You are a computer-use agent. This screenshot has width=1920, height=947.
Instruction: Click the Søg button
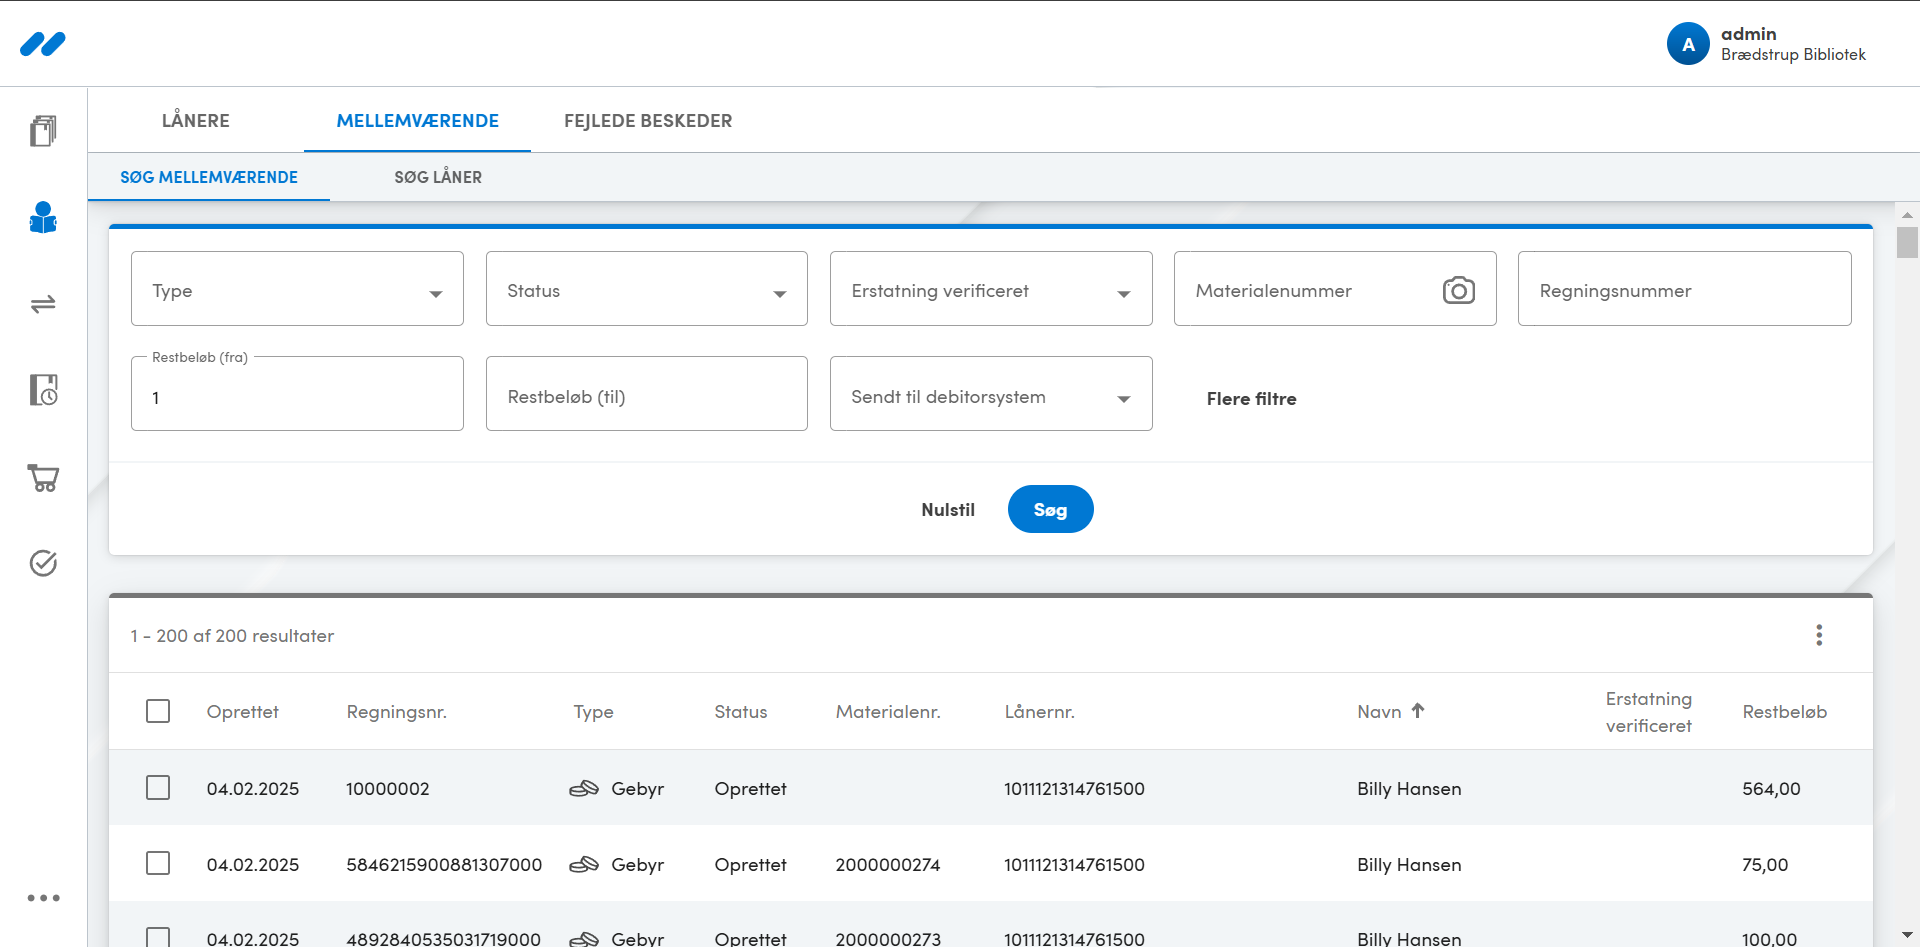point(1050,509)
